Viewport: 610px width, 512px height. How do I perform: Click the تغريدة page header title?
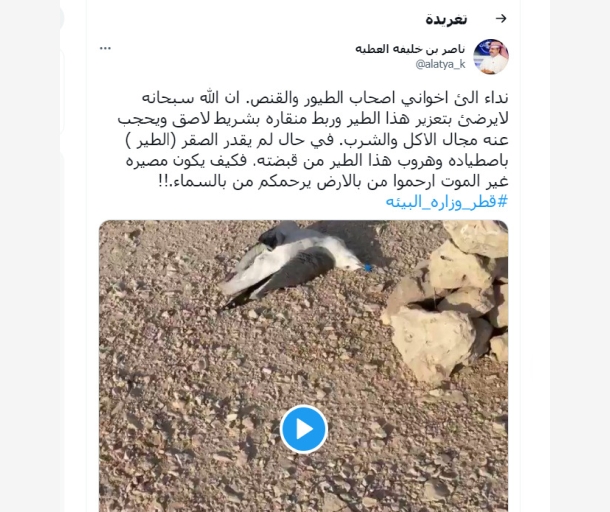(446, 19)
